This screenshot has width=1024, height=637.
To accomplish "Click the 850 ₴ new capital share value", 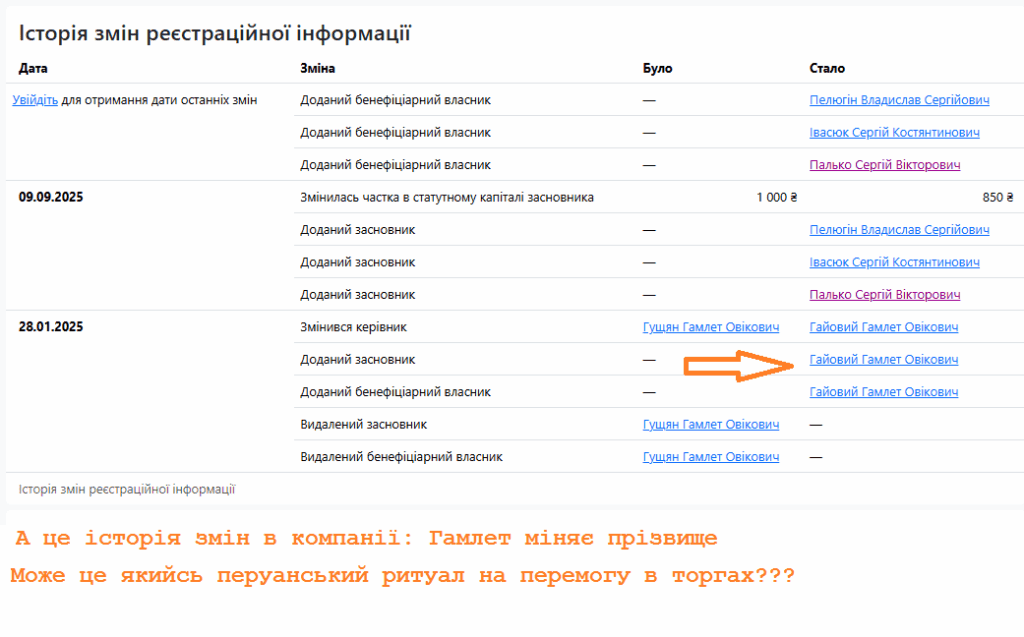I will click(997, 197).
